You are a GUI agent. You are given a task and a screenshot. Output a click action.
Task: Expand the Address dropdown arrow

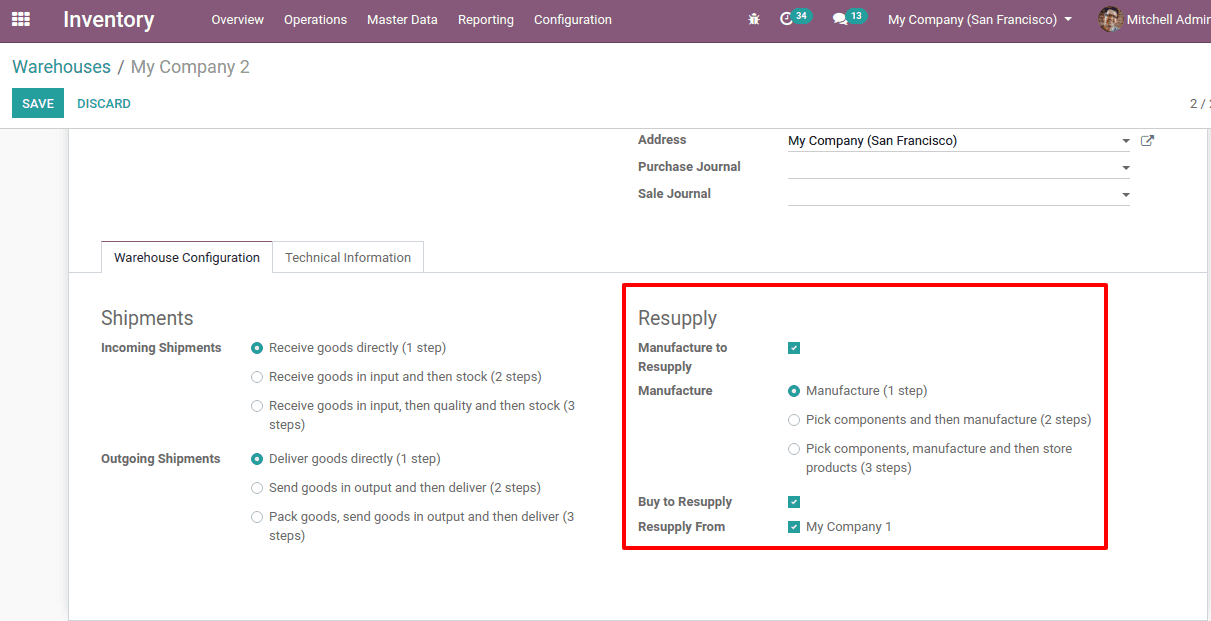pos(1126,141)
